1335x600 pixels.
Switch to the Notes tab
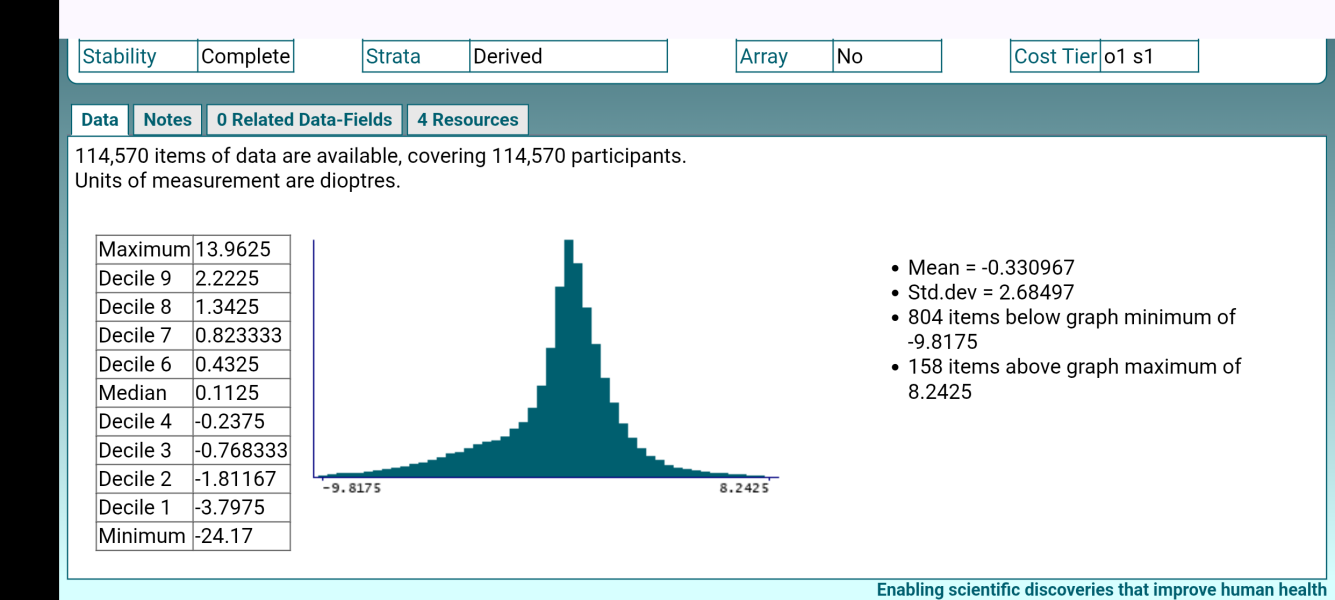coord(167,120)
